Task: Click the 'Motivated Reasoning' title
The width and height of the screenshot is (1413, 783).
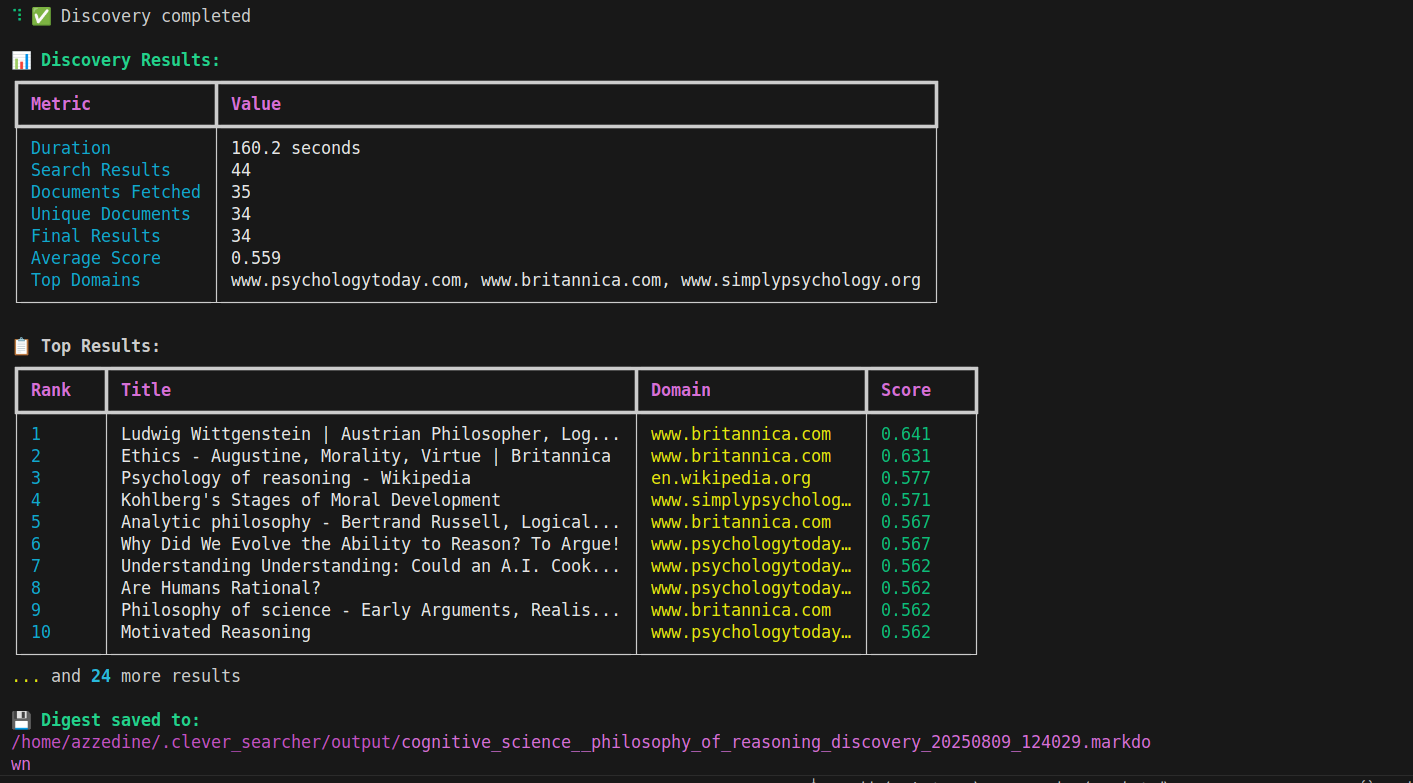Action: (x=216, y=632)
